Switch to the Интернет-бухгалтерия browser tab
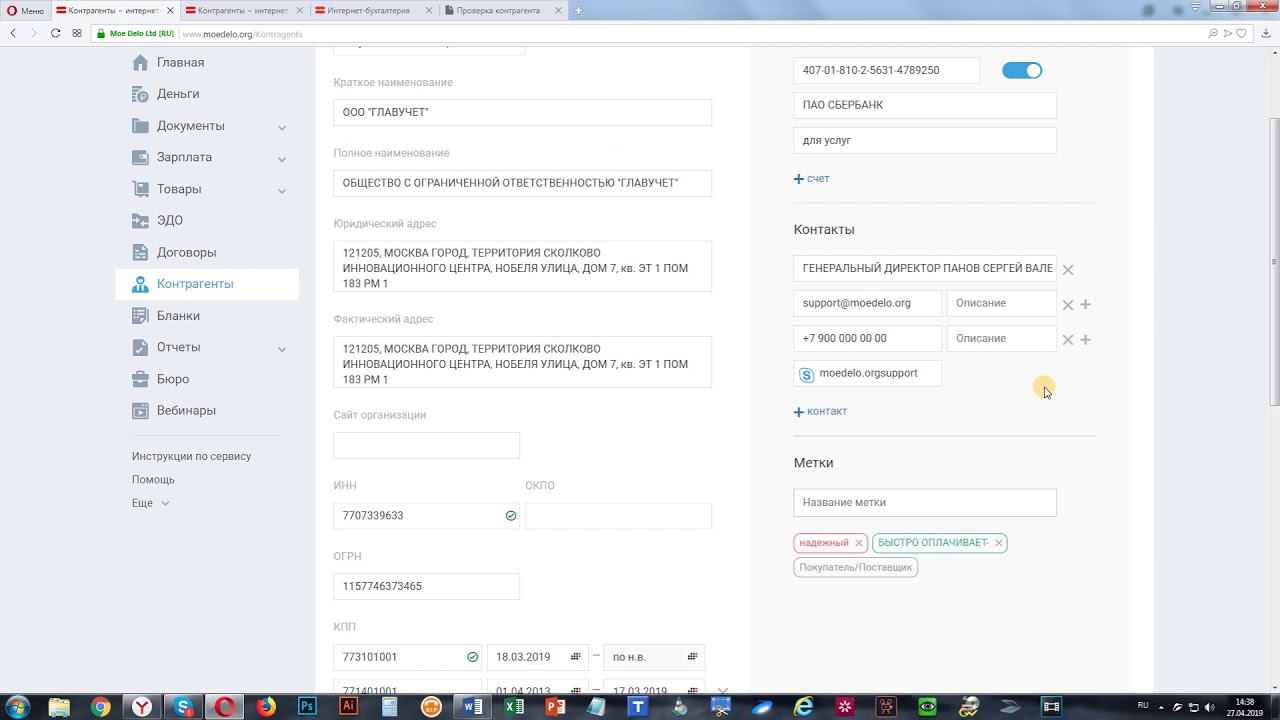This screenshot has height=720, width=1280. (375, 10)
